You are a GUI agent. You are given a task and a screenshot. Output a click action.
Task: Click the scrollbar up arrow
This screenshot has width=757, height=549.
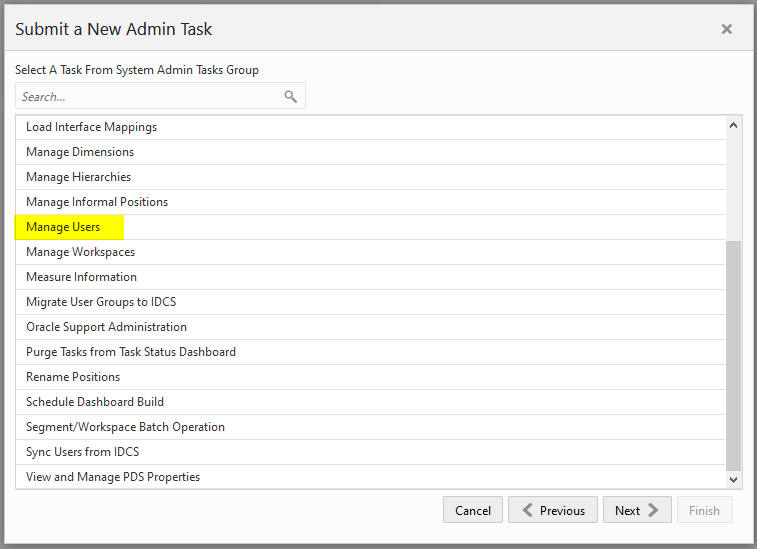tap(733, 126)
